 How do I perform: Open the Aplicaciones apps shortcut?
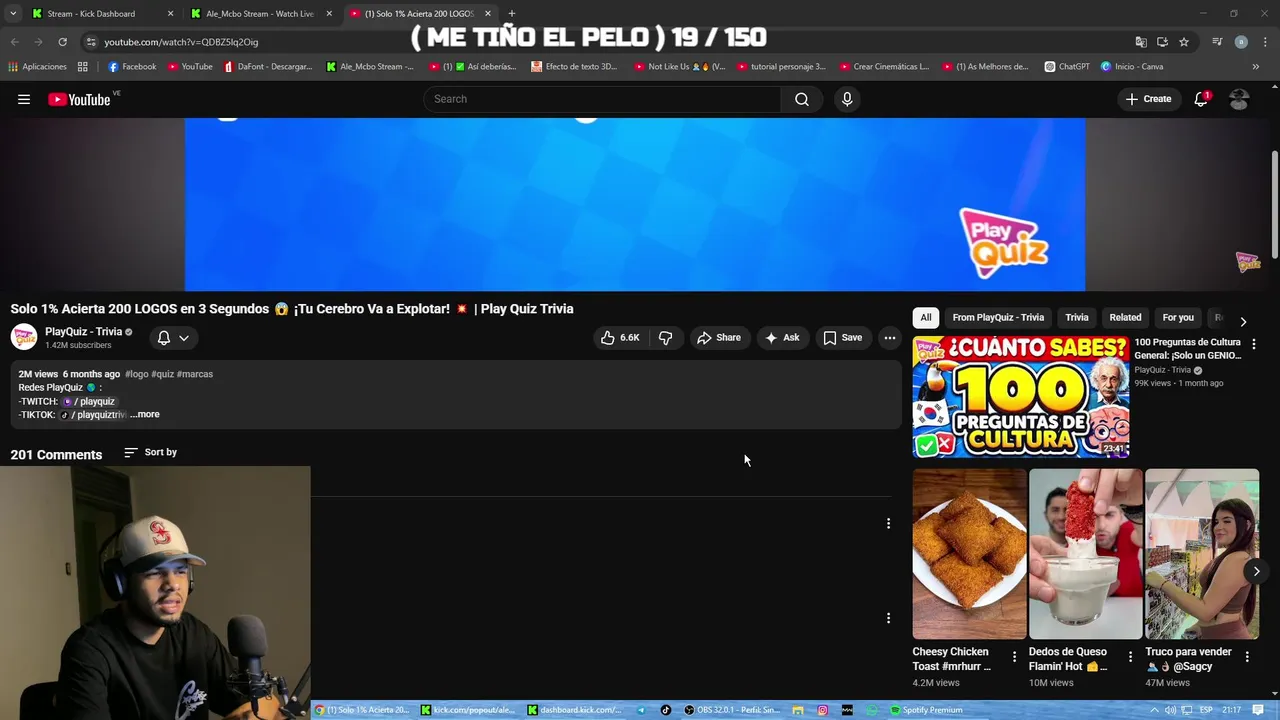(x=37, y=67)
